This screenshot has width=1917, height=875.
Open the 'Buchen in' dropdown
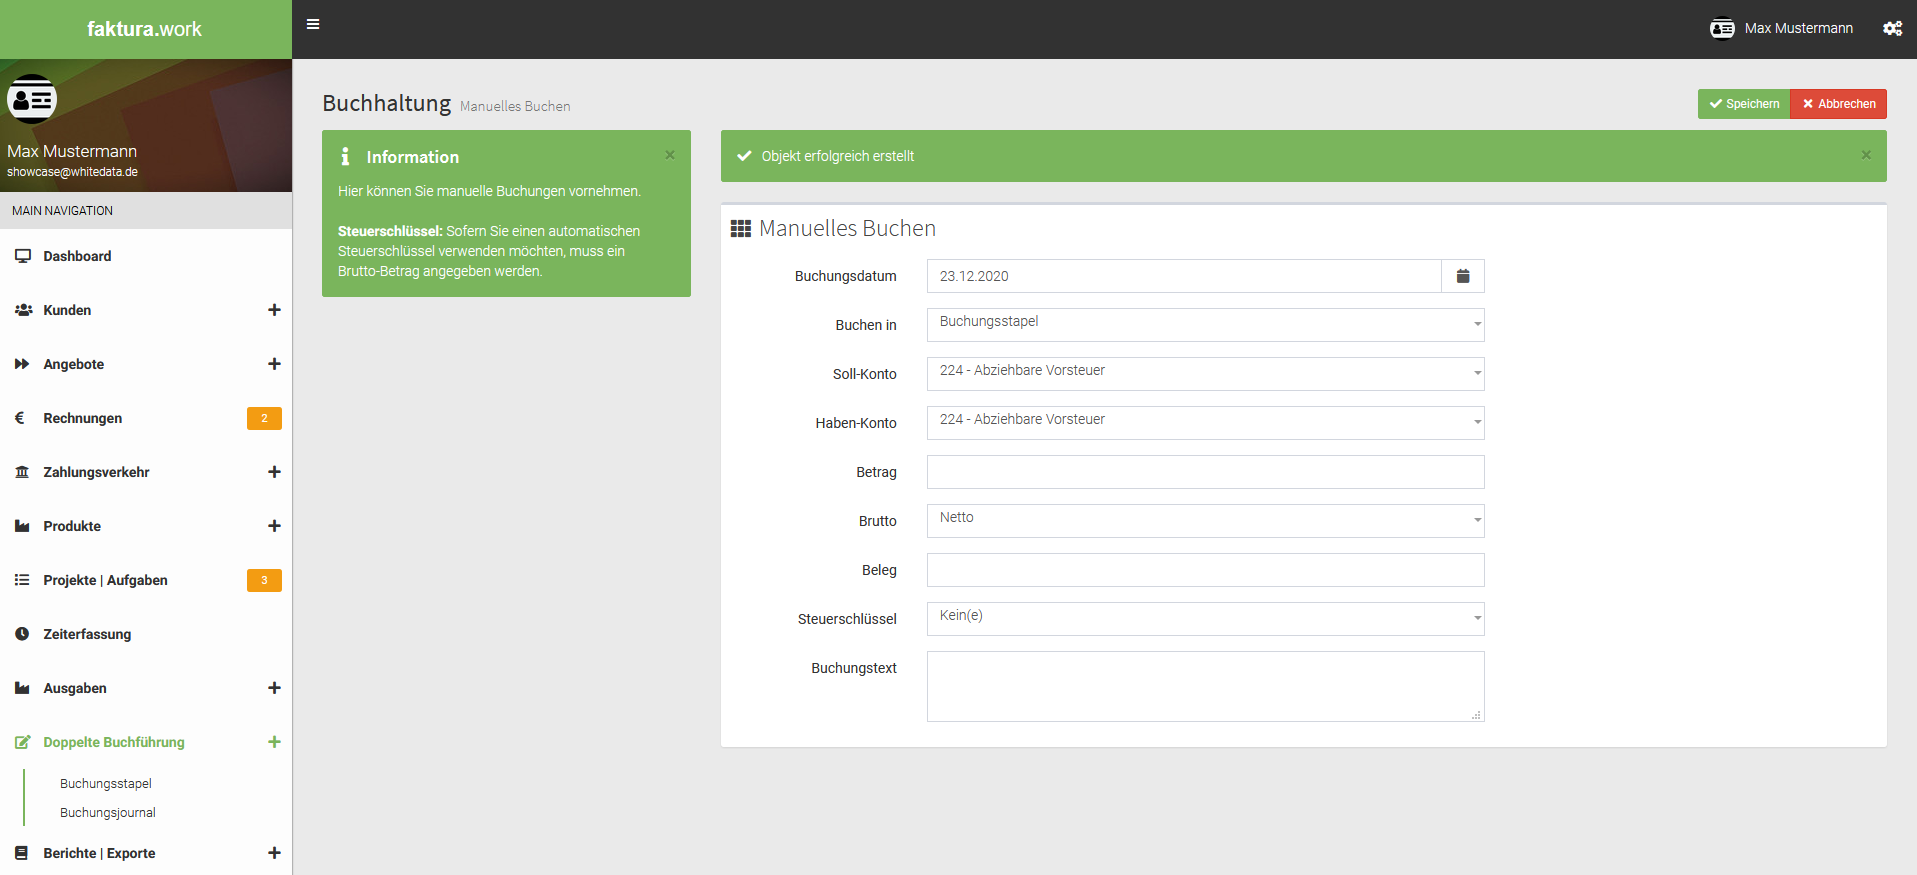click(x=1205, y=325)
